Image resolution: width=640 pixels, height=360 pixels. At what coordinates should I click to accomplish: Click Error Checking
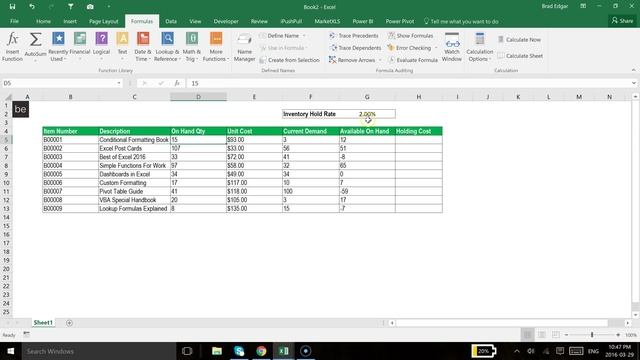pyautogui.click(x=409, y=48)
